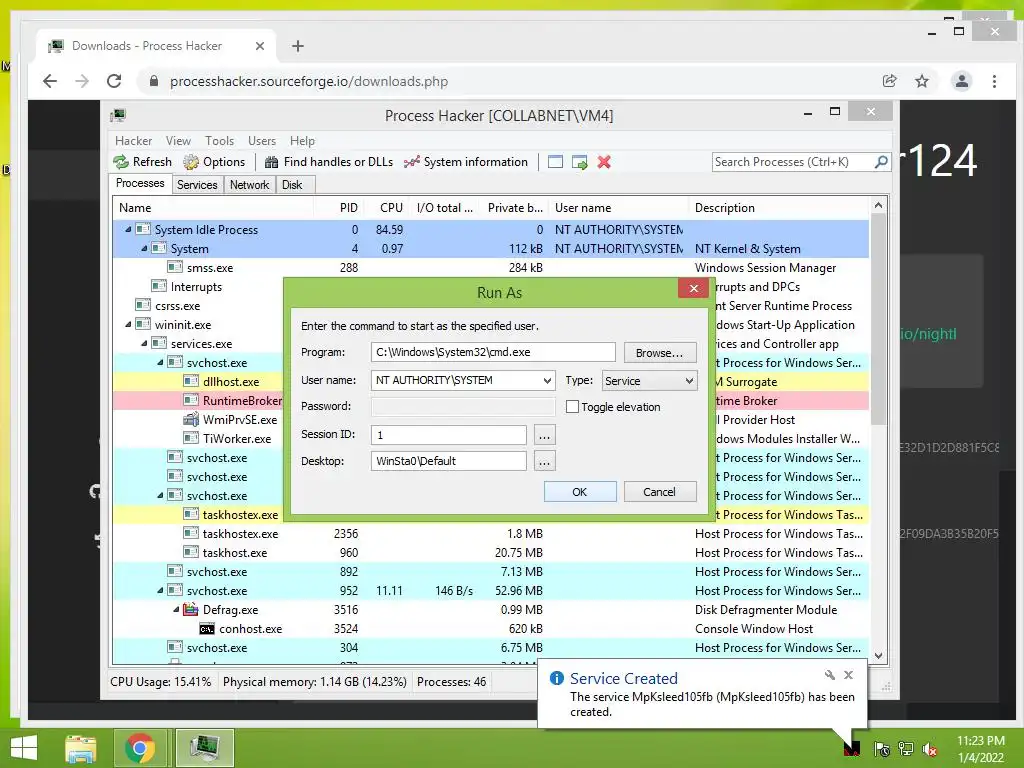Collapse svchost.exe PID 952 node
Screen dimensions: 1024x768
pos(161,590)
